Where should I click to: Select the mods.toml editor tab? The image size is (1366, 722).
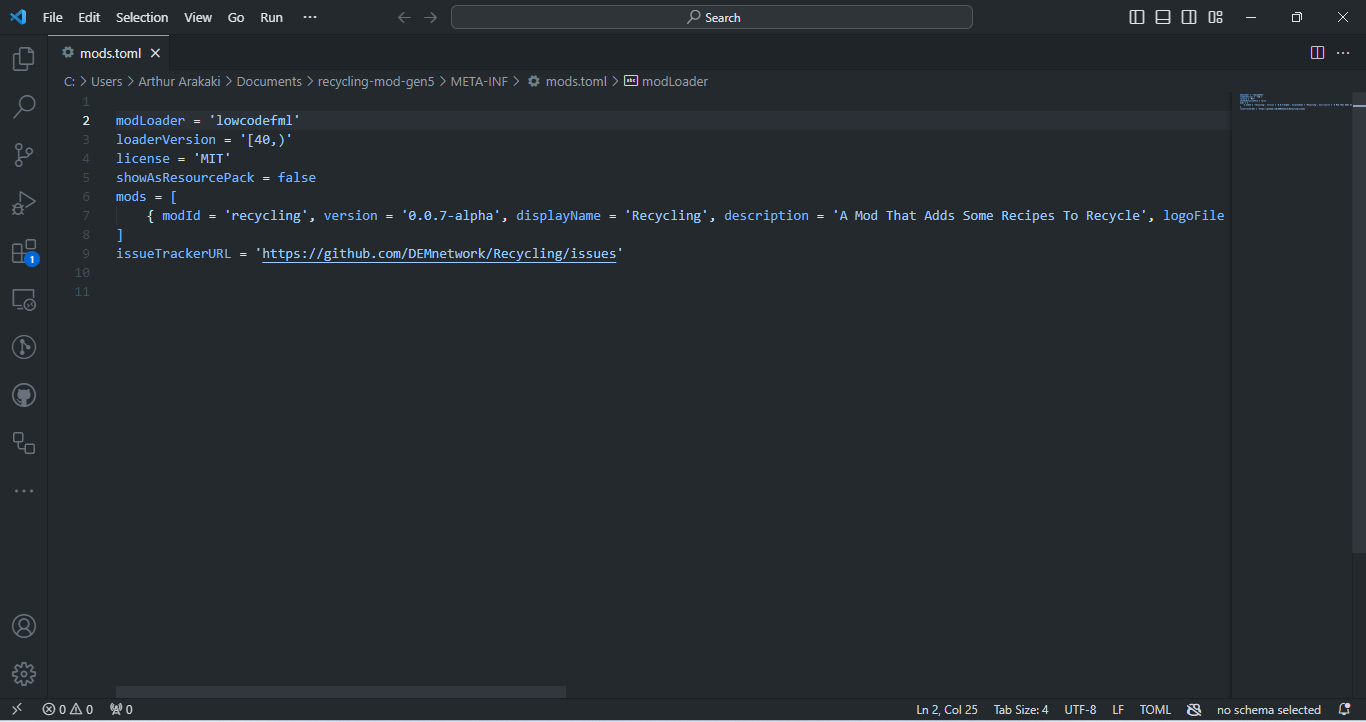click(x=110, y=53)
